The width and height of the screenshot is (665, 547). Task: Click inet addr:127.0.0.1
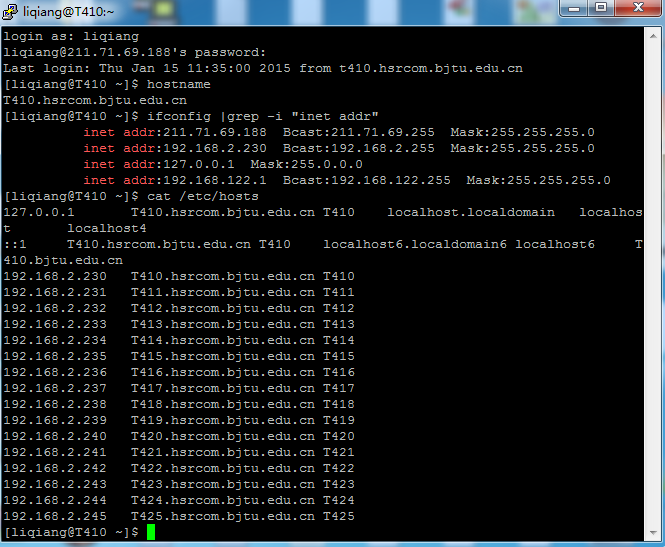tap(159, 165)
